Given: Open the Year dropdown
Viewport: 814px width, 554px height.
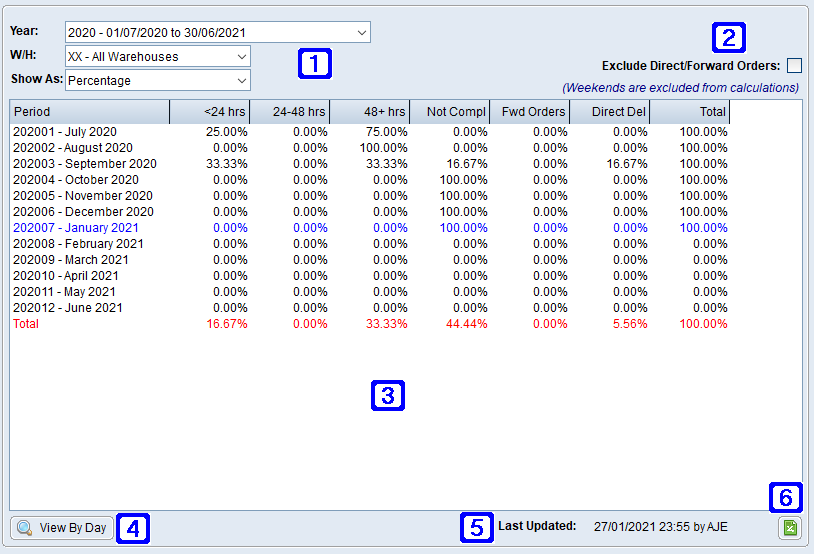Looking at the screenshot, I should (217, 33).
